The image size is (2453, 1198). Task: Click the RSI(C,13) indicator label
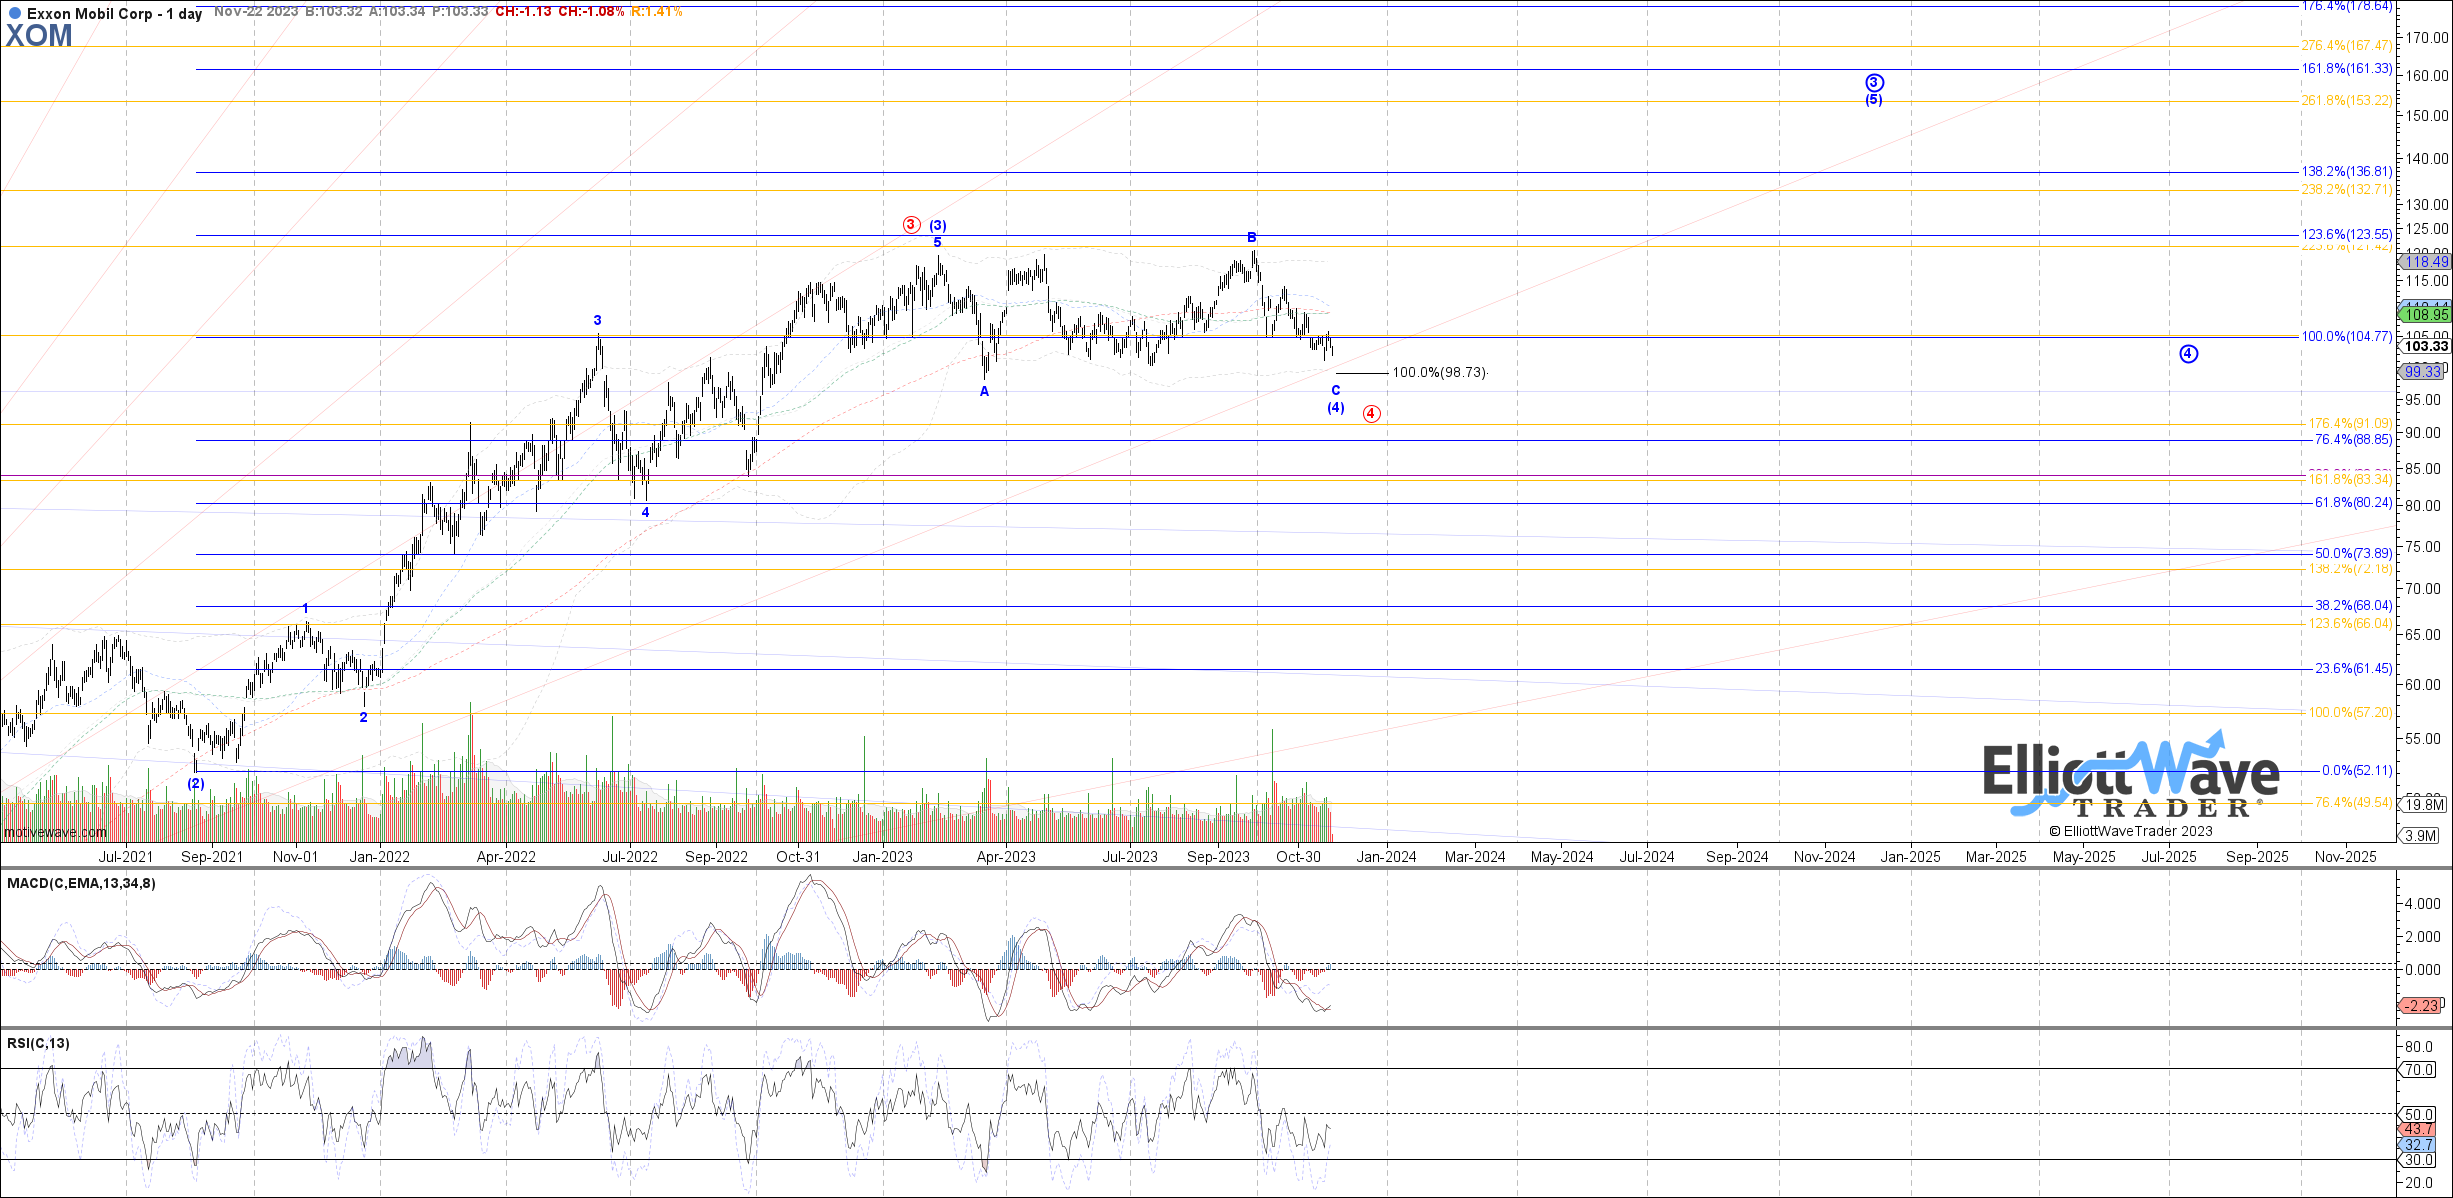38,1043
